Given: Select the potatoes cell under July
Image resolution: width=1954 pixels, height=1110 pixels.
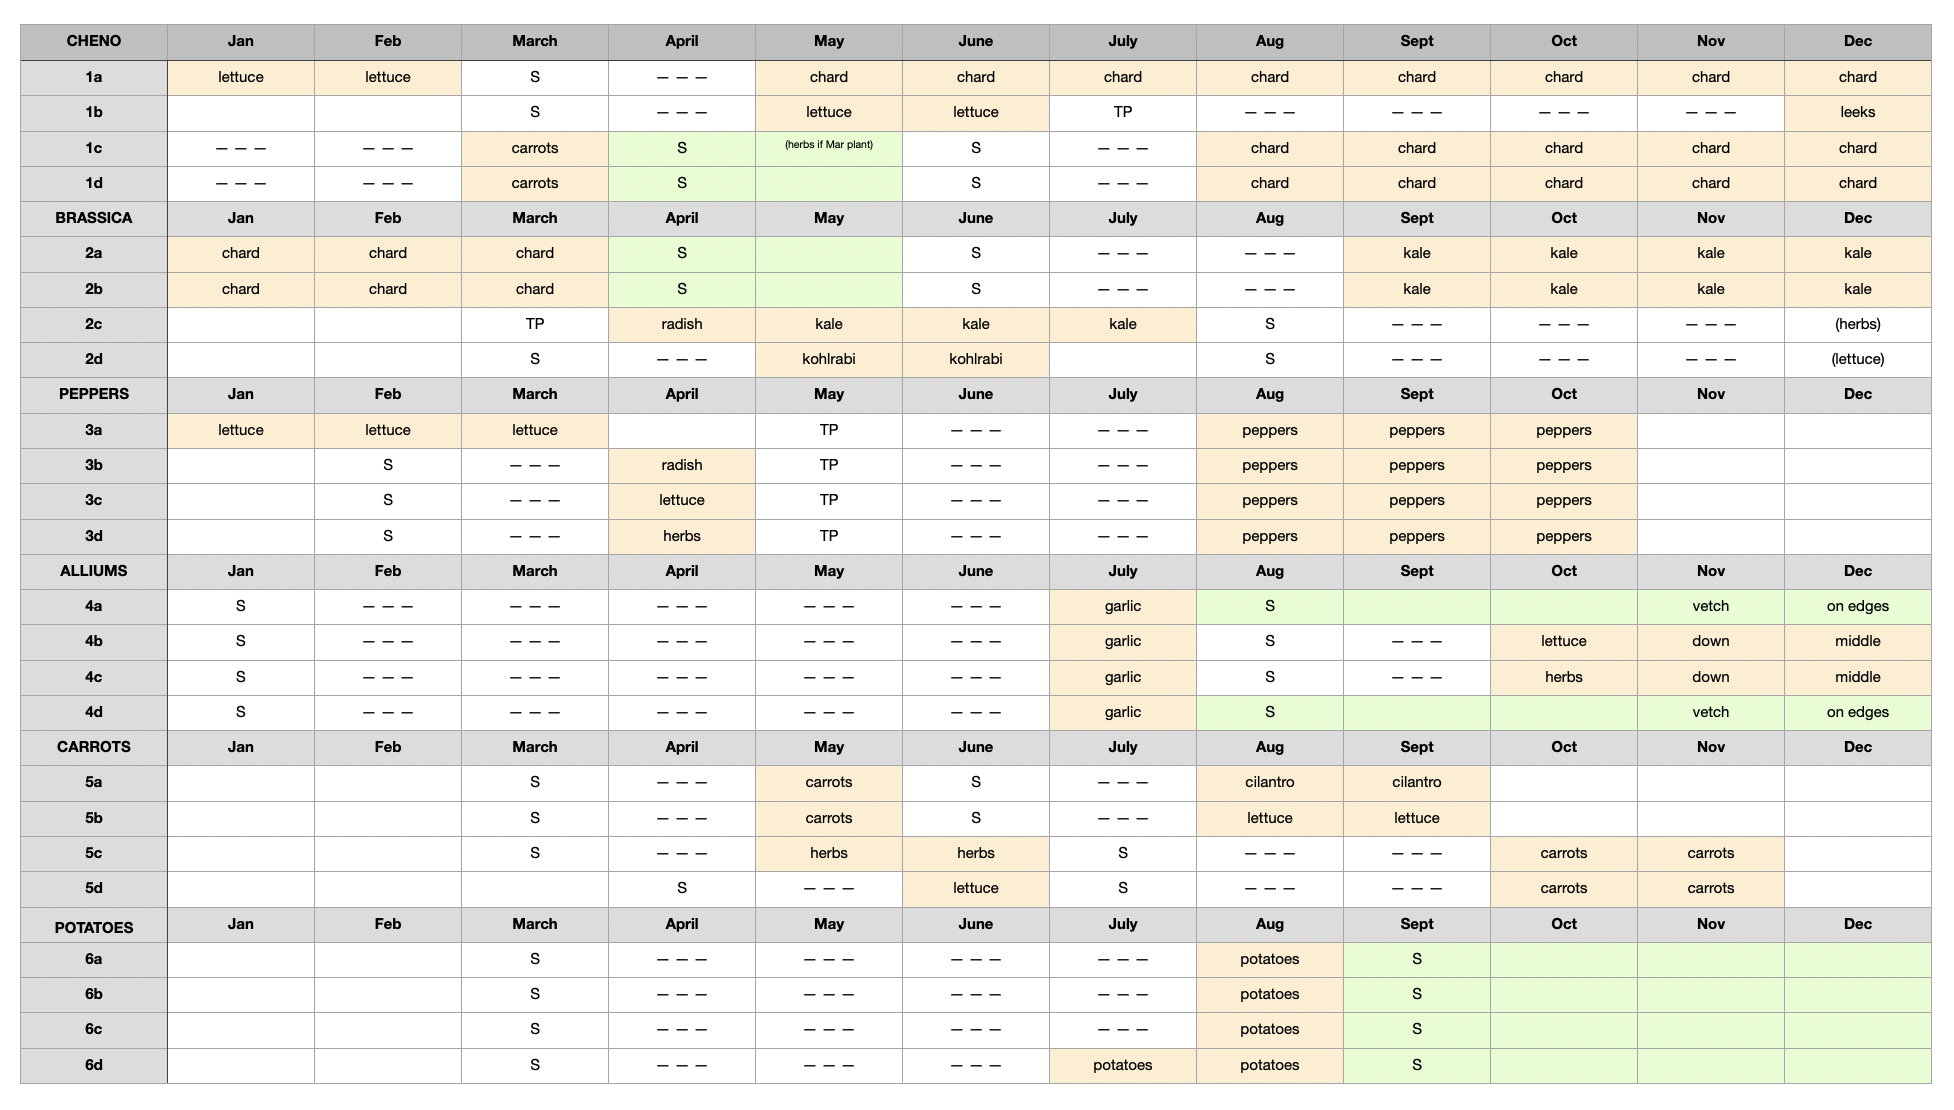Looking at the screenshot, I should coord(1122,1065).
